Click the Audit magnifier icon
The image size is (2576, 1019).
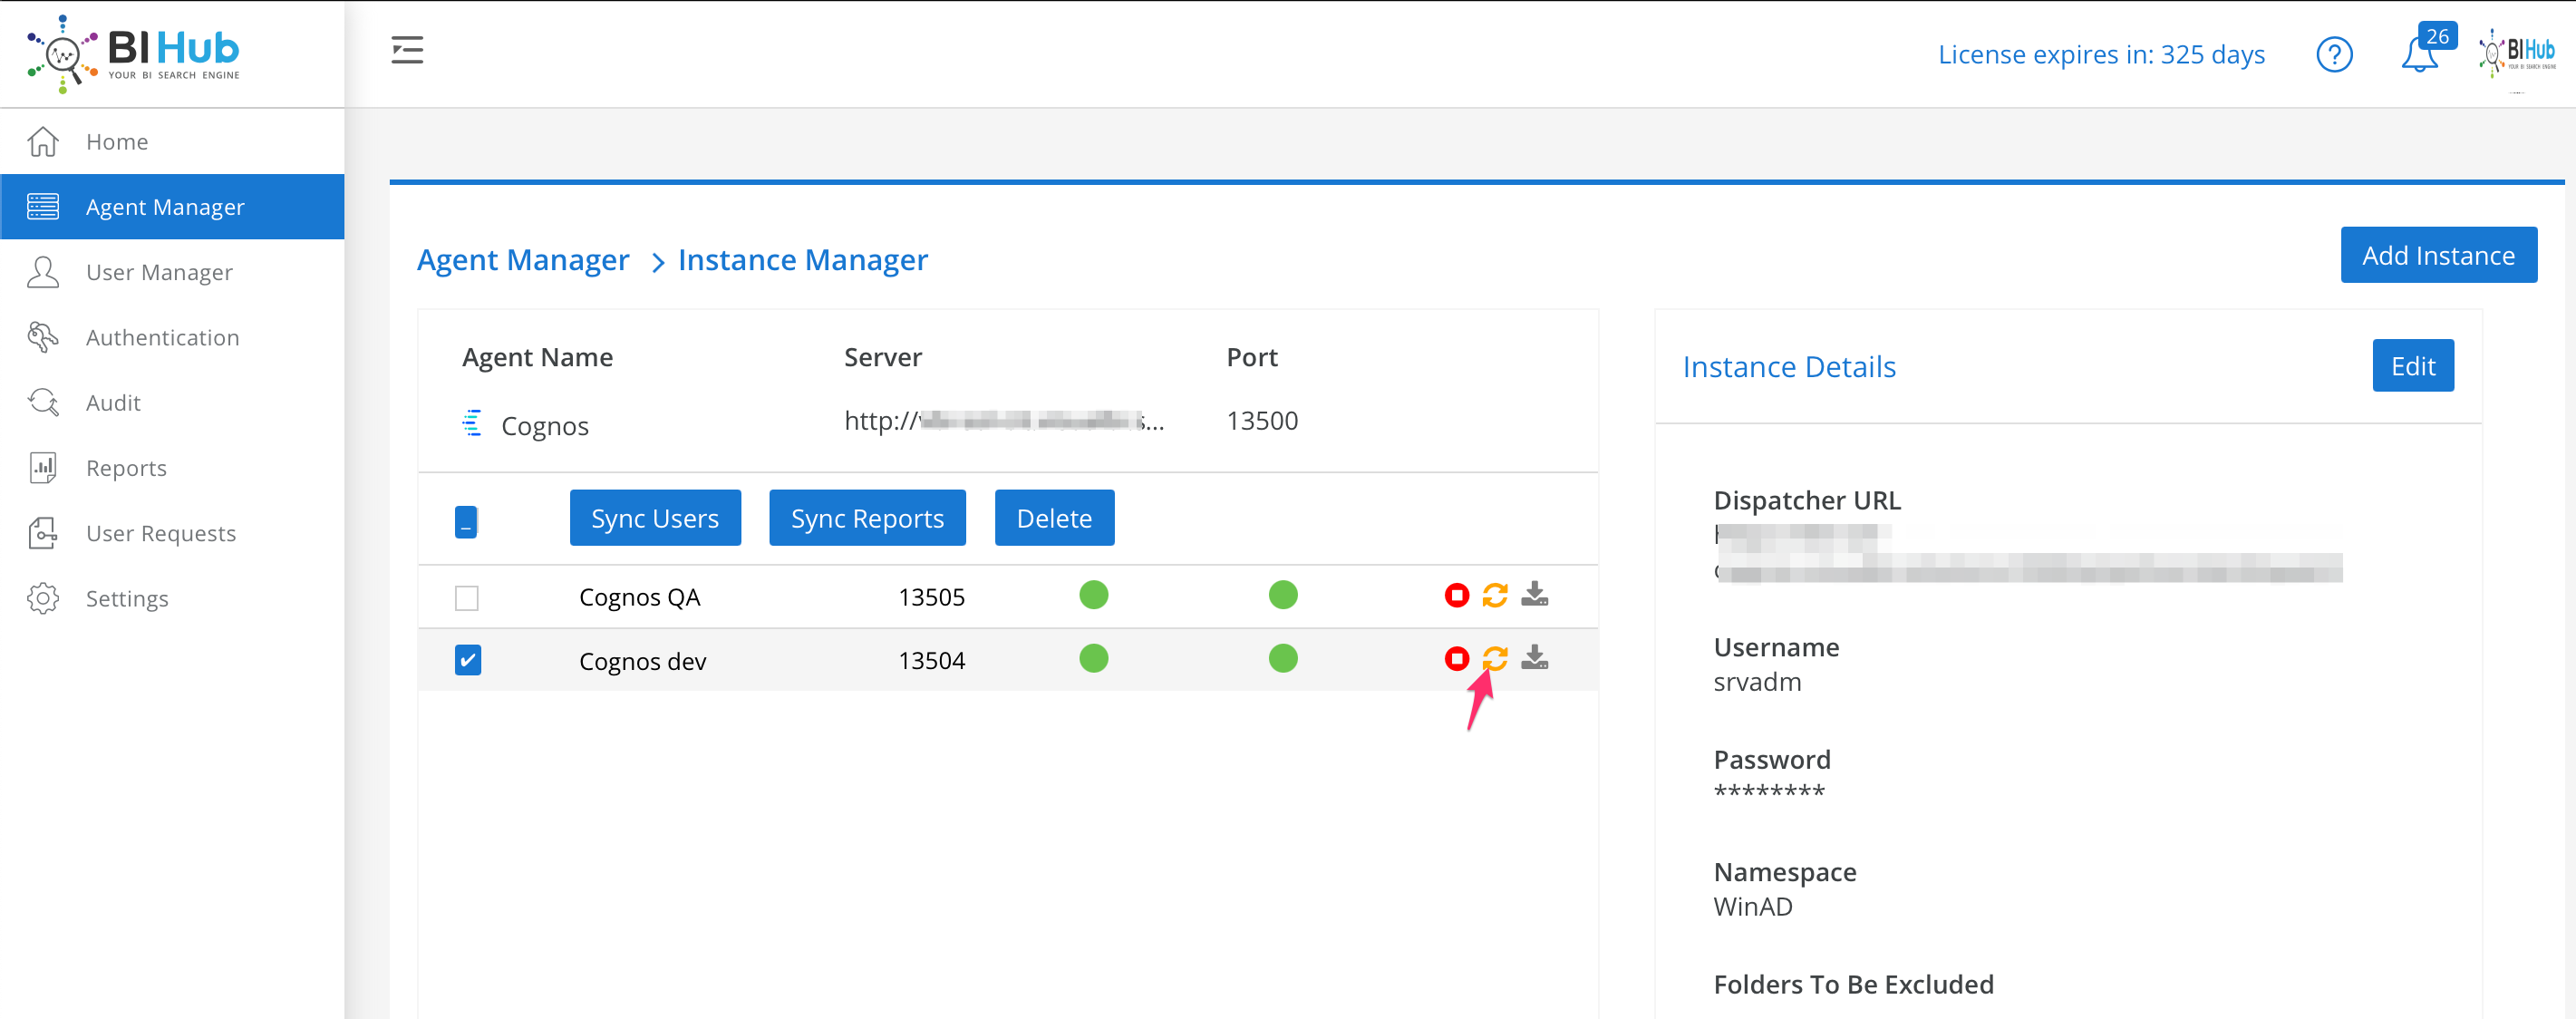point(43,402)
